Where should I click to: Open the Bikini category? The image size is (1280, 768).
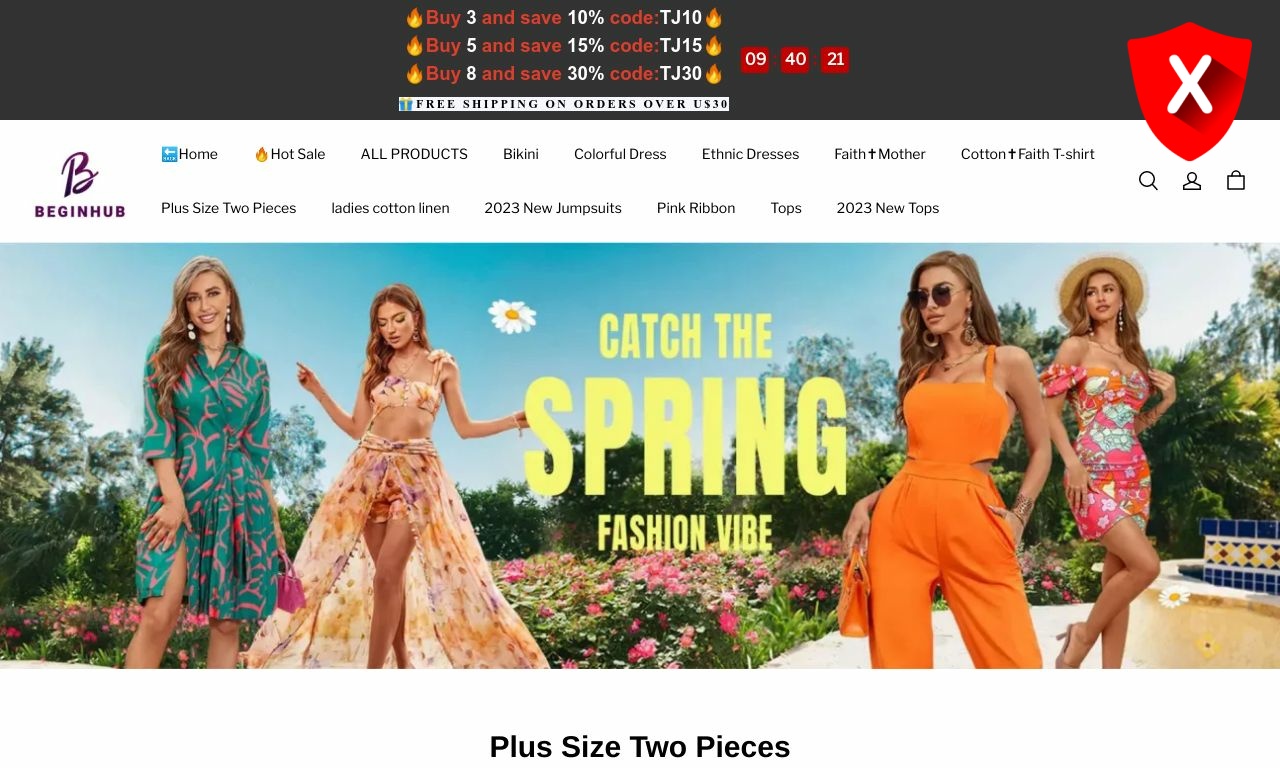pos(521,154)
